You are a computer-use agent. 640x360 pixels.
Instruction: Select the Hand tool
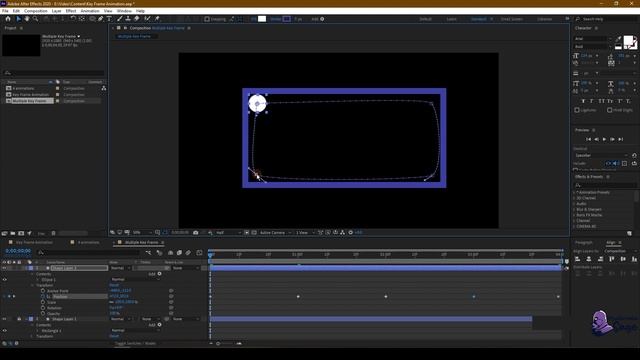27,19
